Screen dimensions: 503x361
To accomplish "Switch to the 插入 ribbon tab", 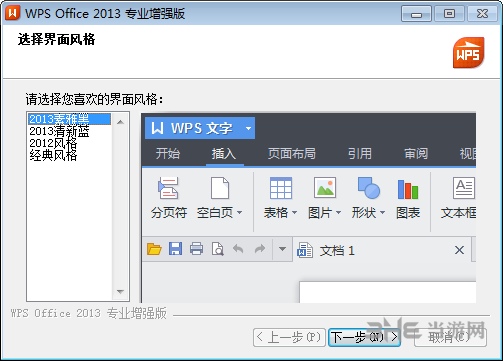I will (224, 154).
